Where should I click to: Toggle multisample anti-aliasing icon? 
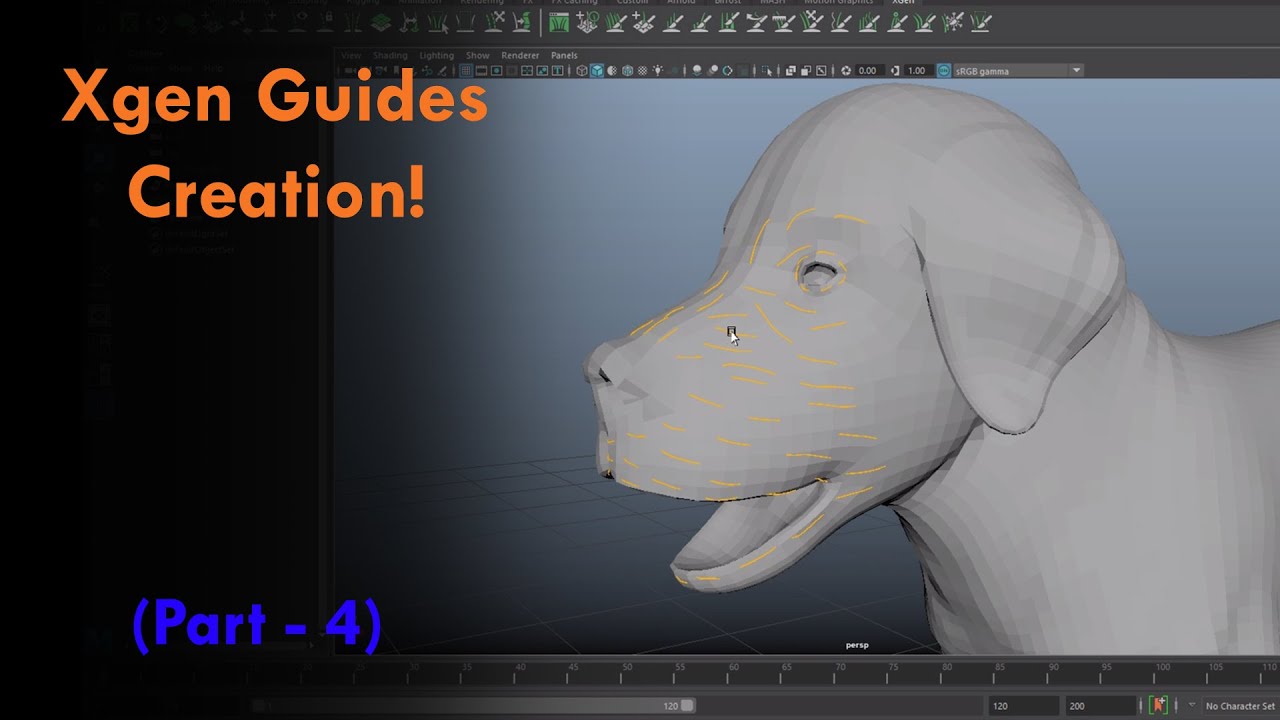coord(727,71)
